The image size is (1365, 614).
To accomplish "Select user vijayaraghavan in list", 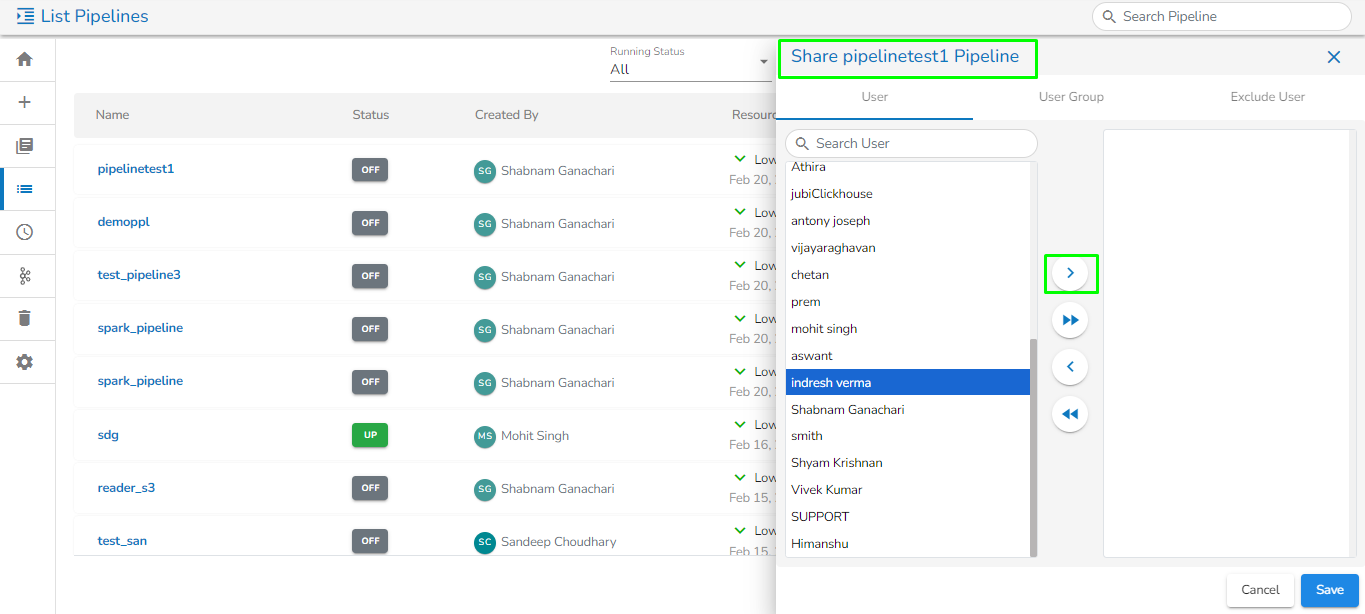I will 908,248.
